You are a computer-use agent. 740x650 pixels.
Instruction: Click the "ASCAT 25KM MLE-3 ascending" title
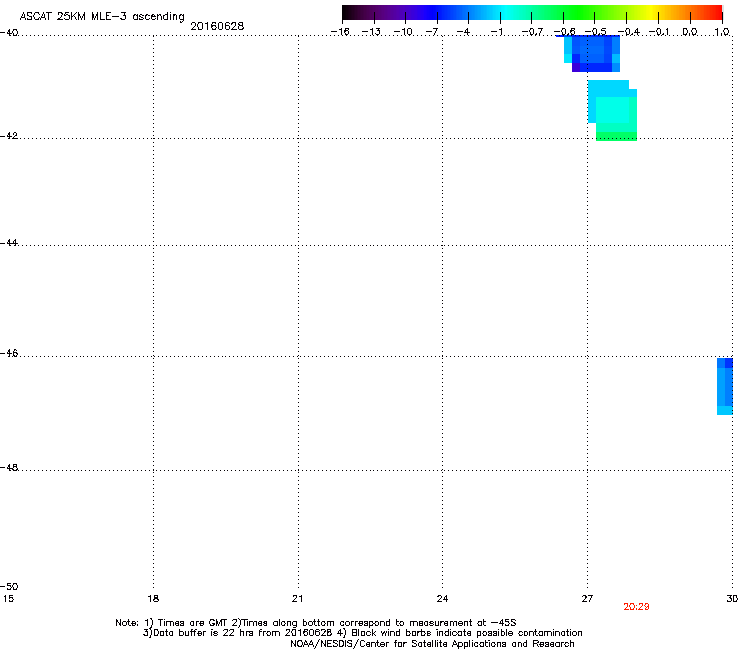click(102, 17)
